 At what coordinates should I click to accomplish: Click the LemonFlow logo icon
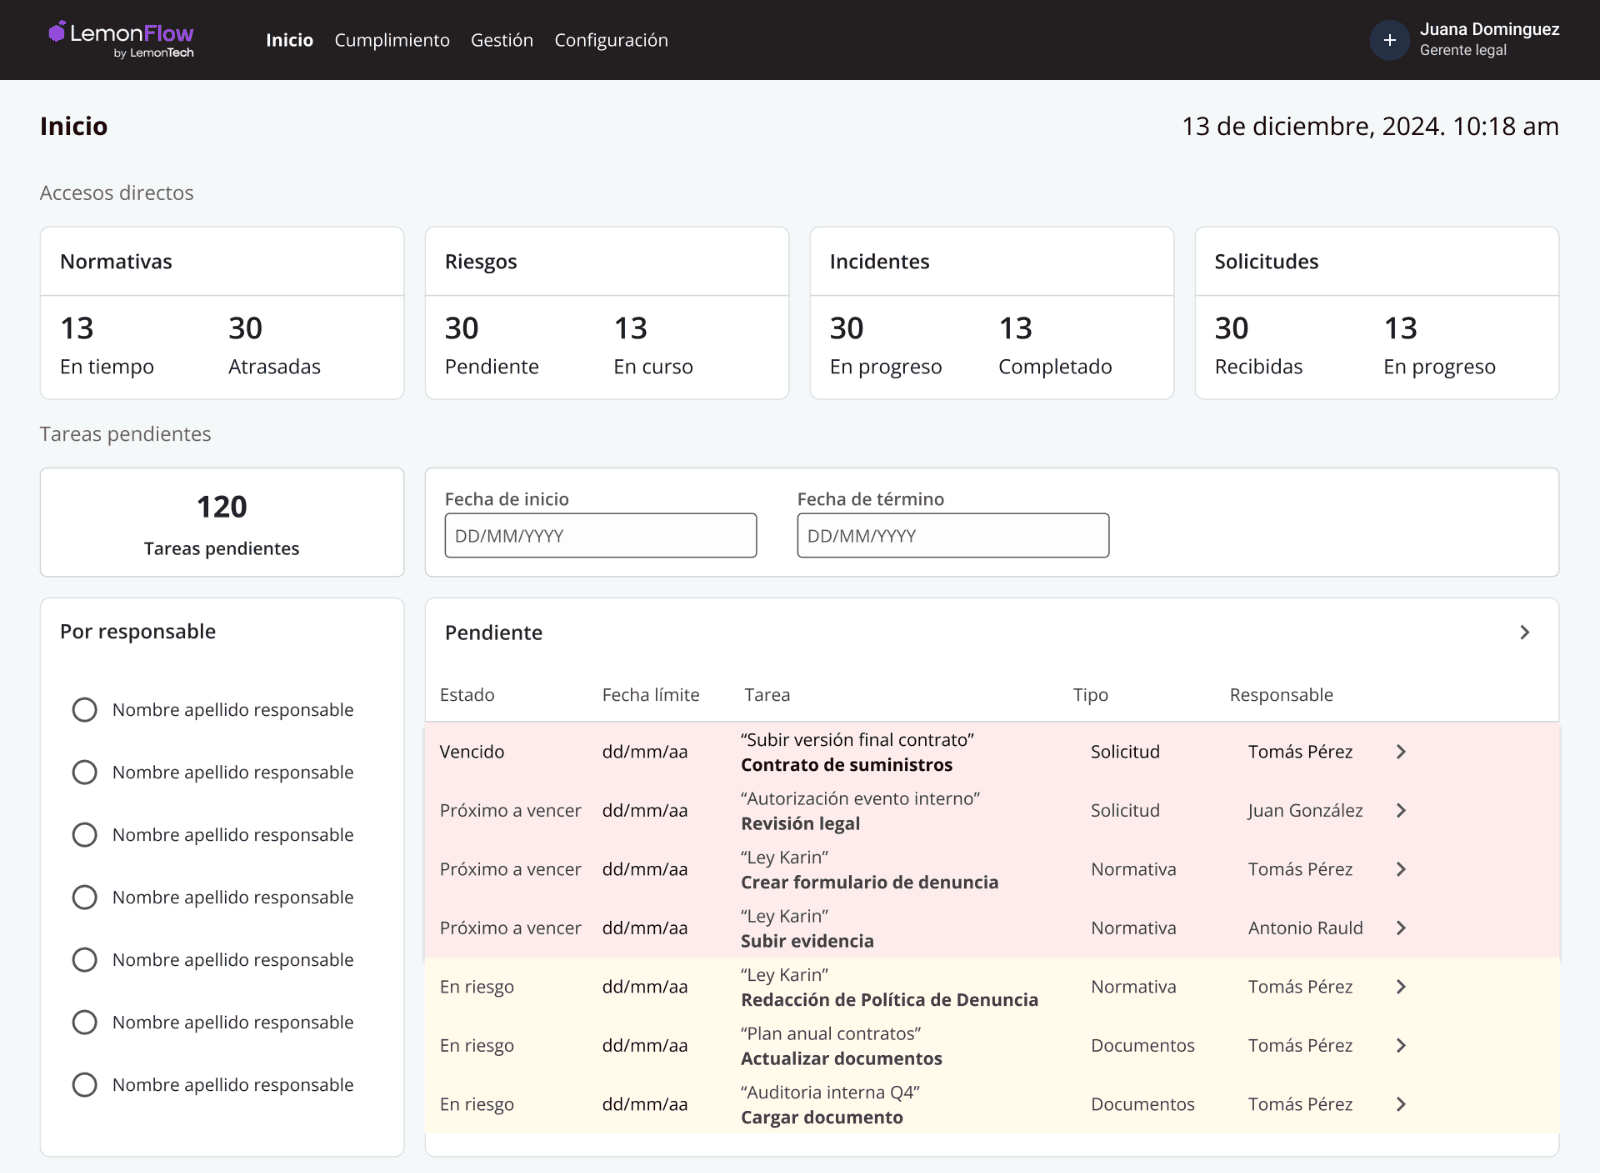coord(57,32)
